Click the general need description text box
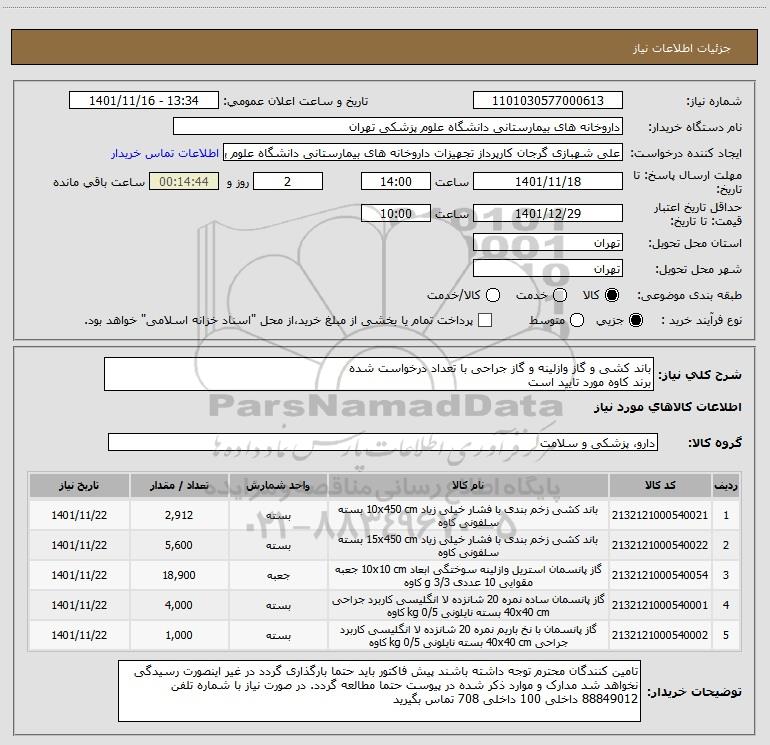This screenshot has height=745, width=770. 379,374
